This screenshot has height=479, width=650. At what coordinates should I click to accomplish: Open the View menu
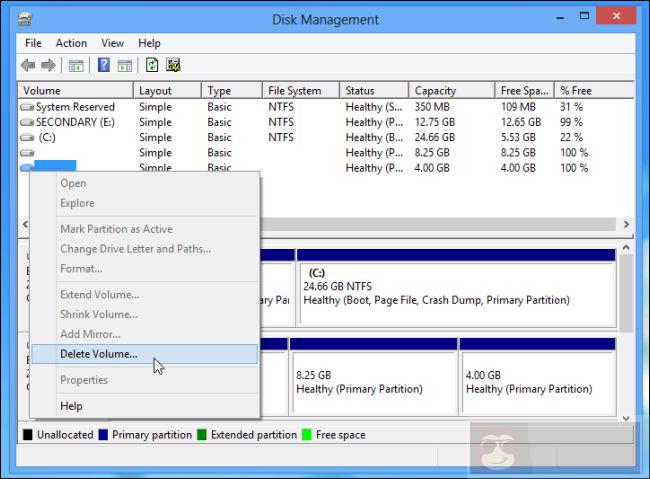pyautogui.click(x=112, y=43)
